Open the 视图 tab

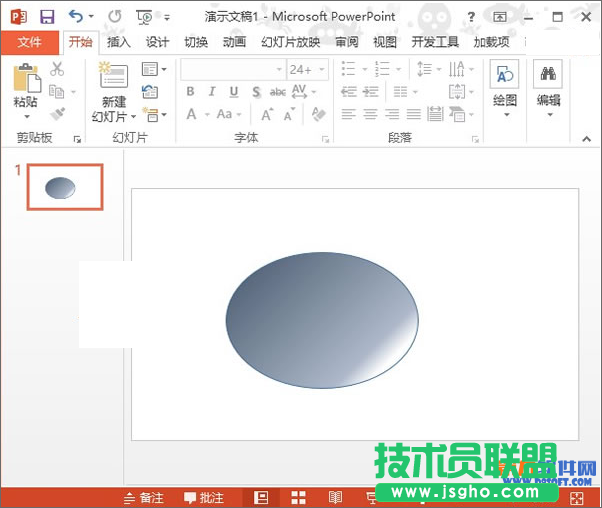385,42
